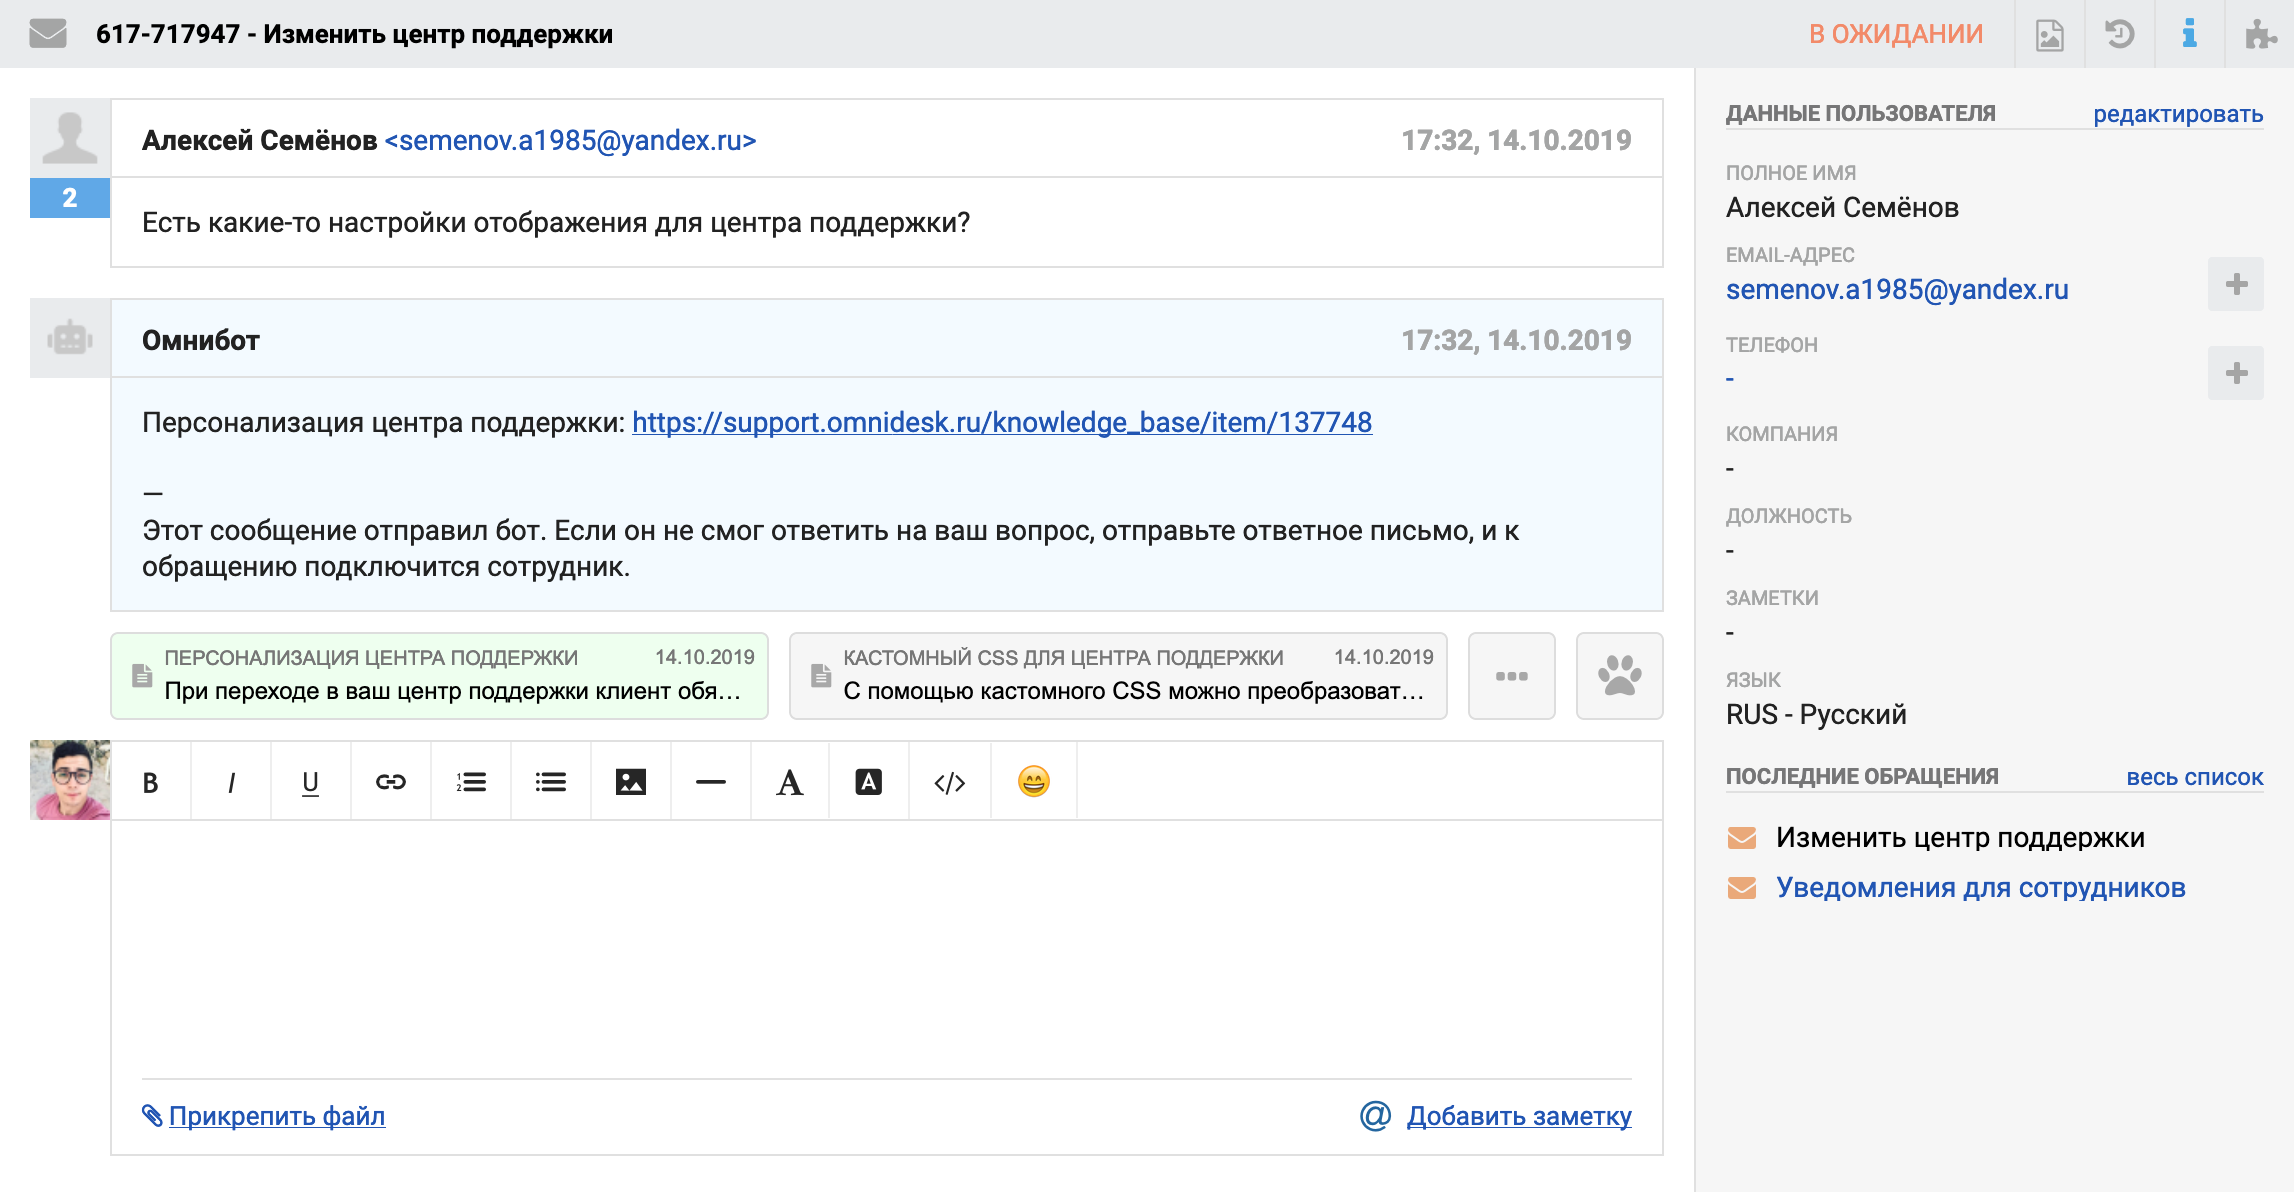Click the Омнибот sender name

[201, 340]
